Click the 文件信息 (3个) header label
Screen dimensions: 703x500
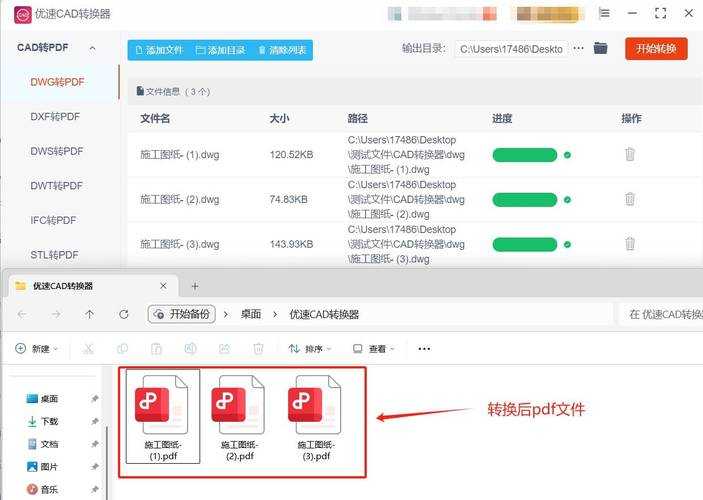pyautogui.click(x=173, y=91)
